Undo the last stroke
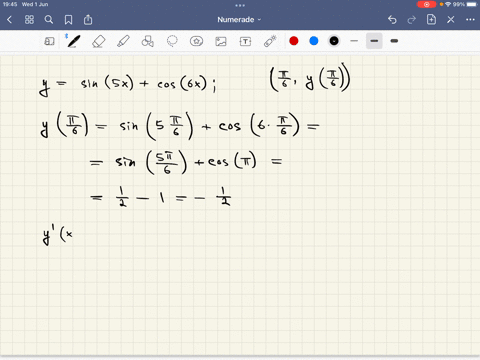This screenshot has height=360, width=480. point(392,20)
